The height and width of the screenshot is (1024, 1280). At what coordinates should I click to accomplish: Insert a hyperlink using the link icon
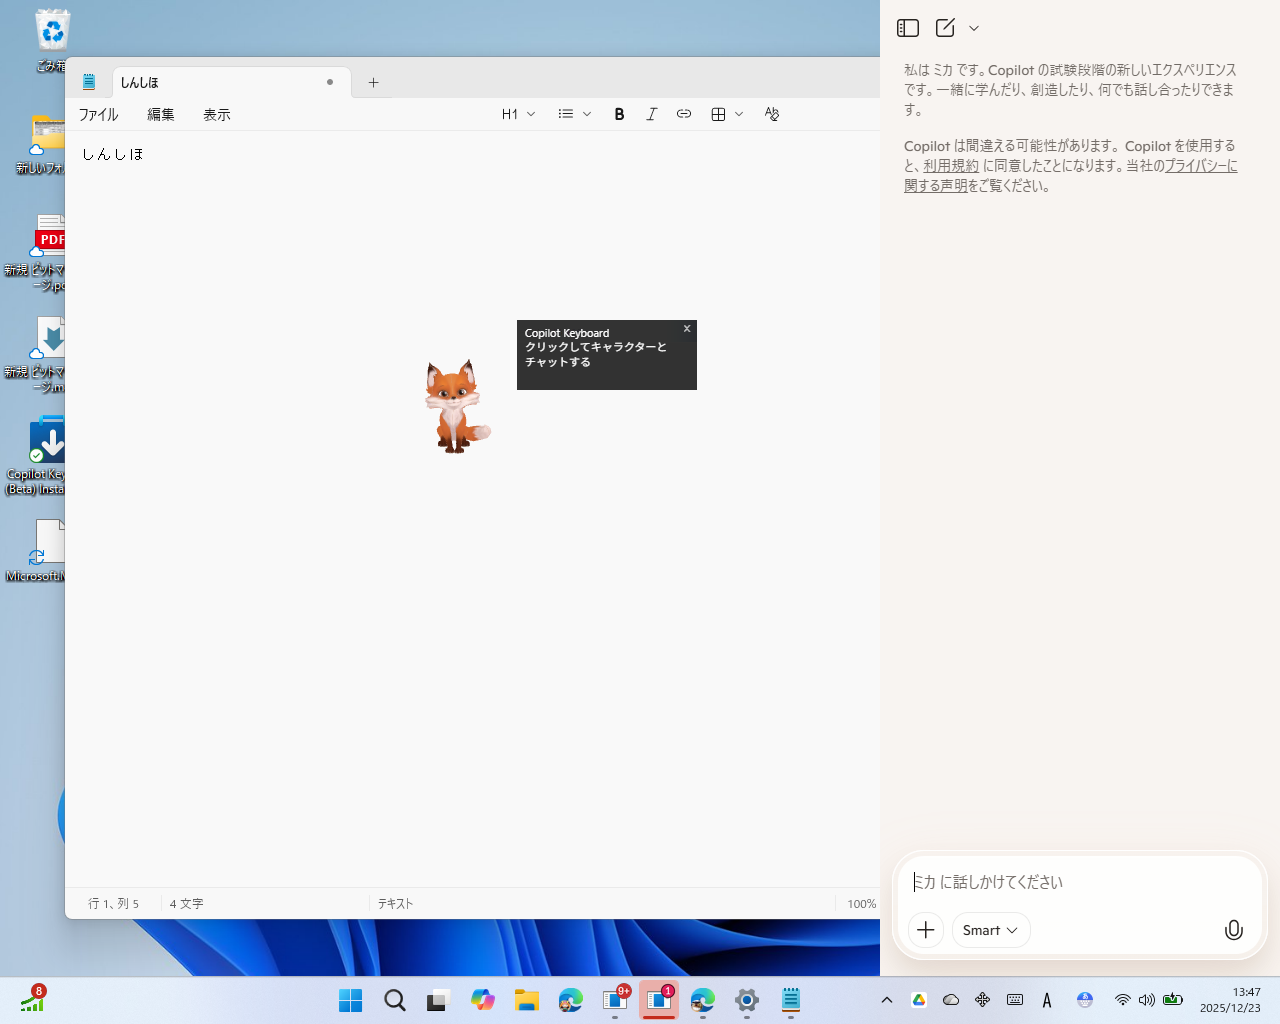tap(684, 114)
